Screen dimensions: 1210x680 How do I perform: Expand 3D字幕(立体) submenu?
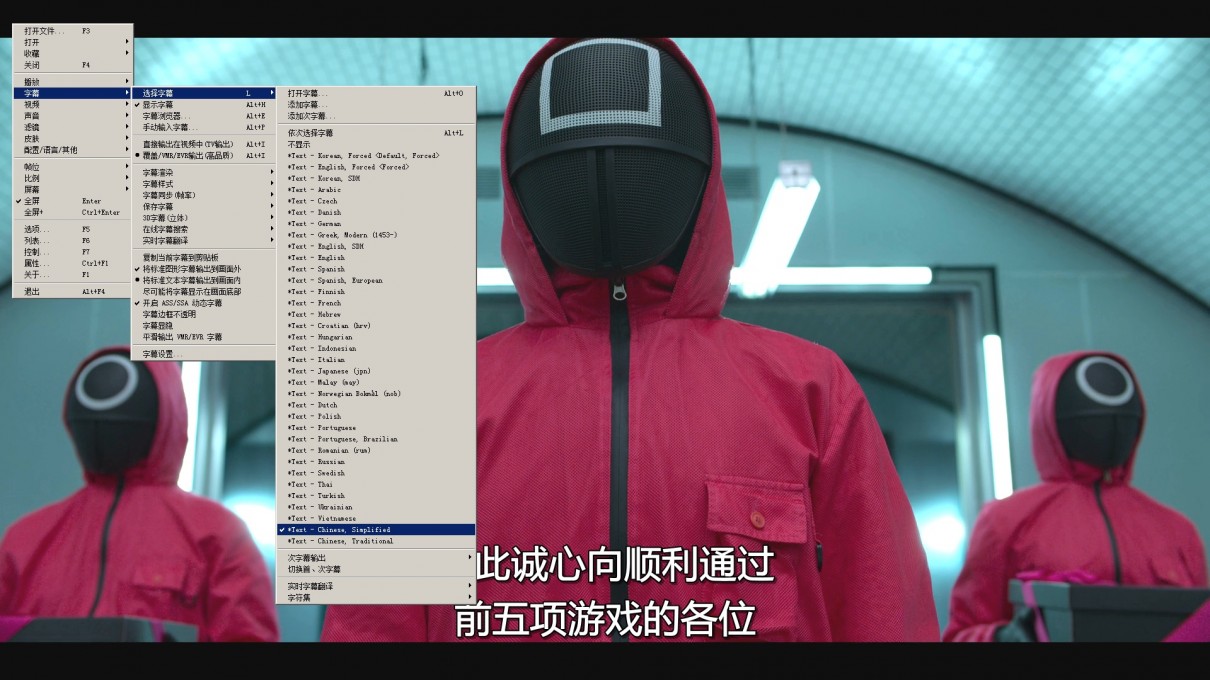[x=204, y=218]
